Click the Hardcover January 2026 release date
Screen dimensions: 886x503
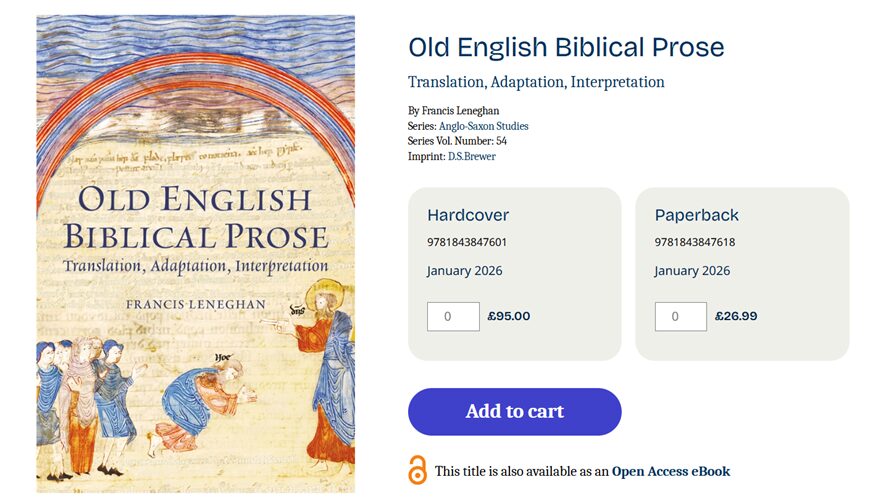(x=464, y=271)
